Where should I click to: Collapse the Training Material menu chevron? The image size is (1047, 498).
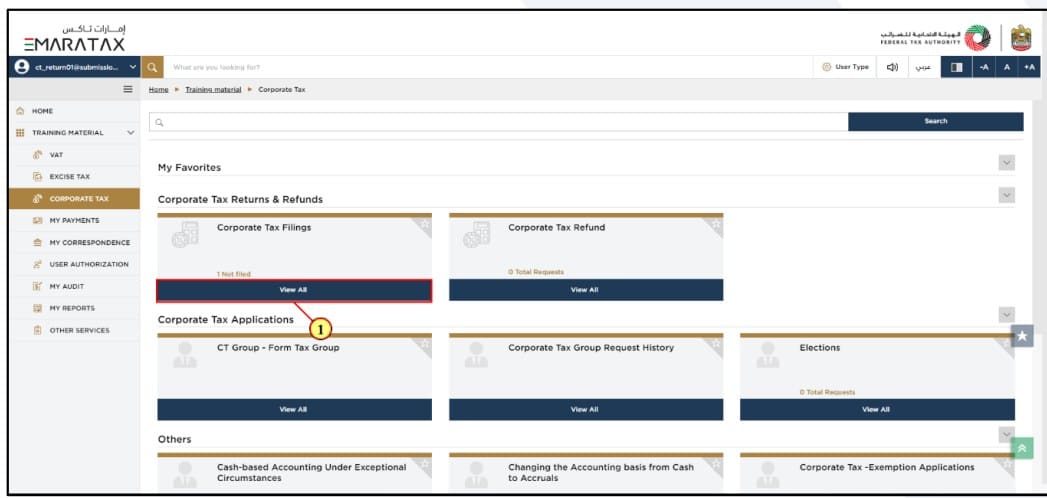130,133
